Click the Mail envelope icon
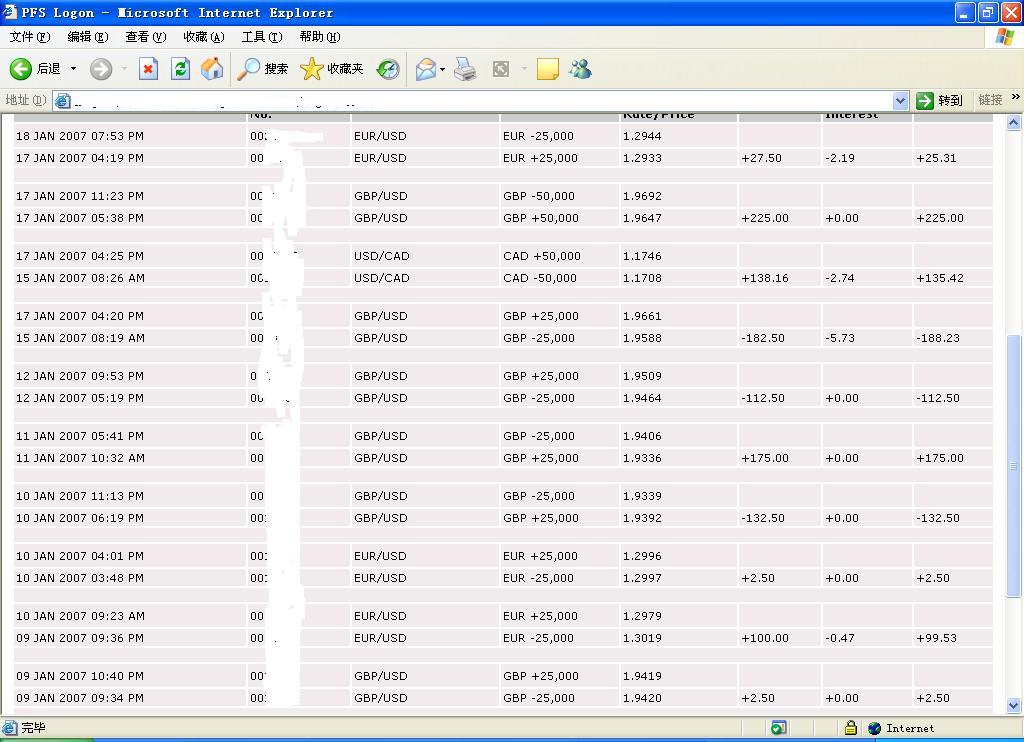 pyautogui.click(x=425, y=69)
